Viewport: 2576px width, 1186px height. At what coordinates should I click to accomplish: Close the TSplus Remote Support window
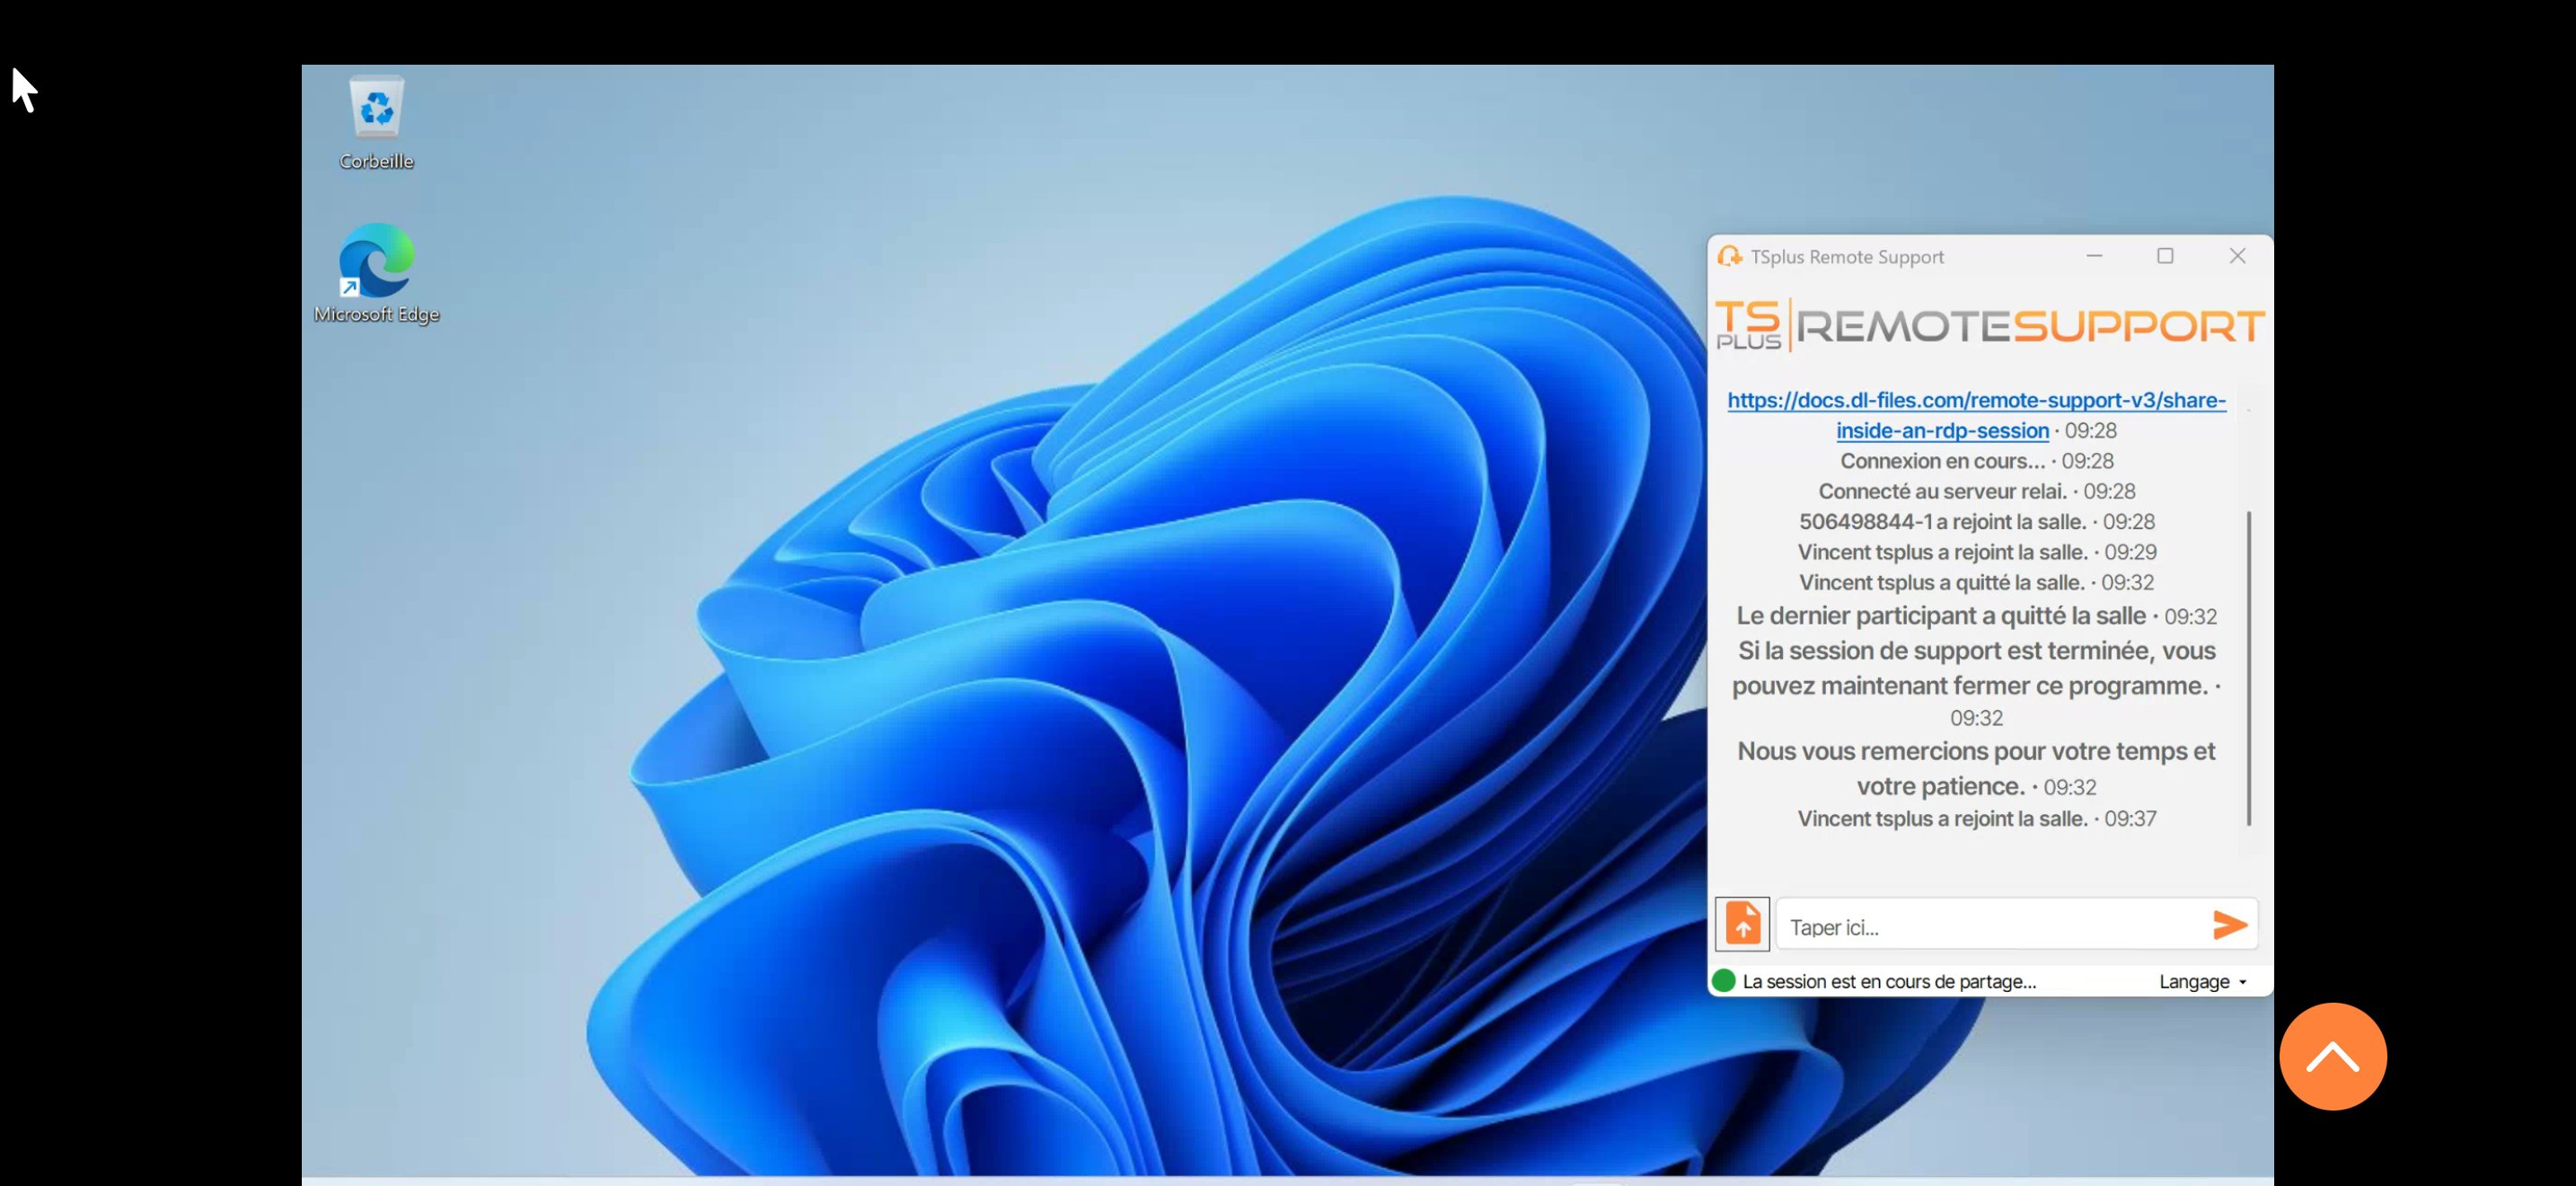pos(2237,256)
